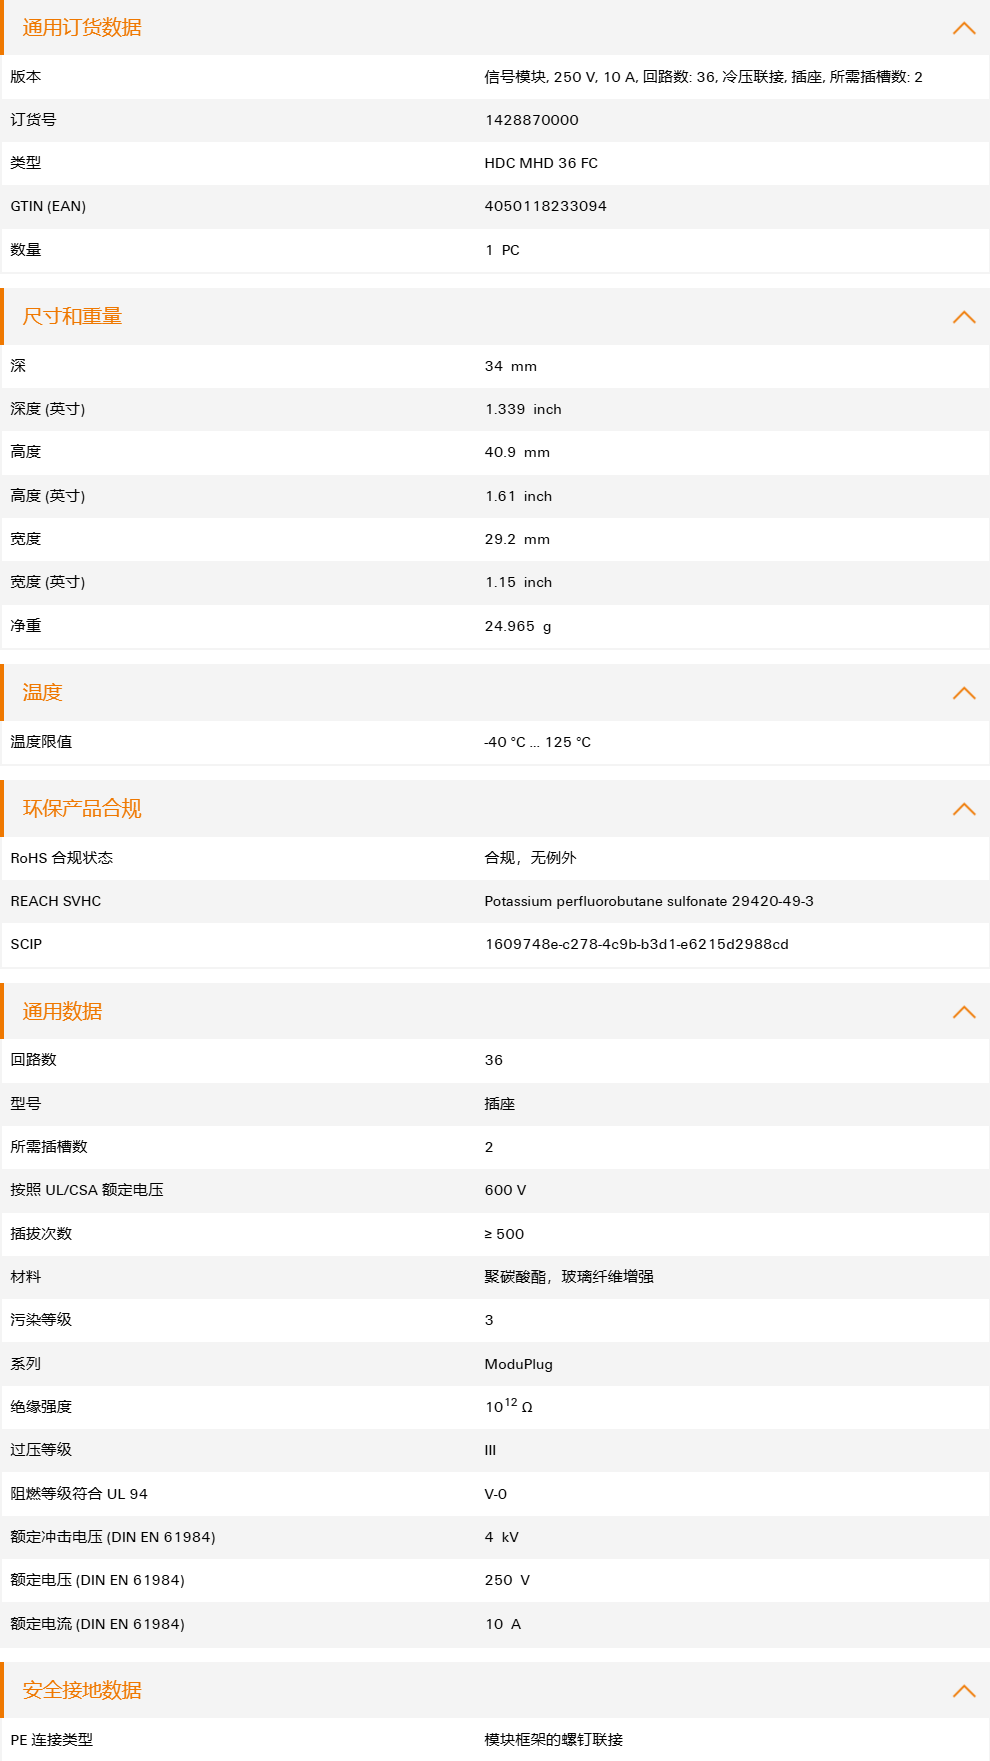Viewport: 990px width, 1761px height.
Task: Collapse the 环保产品合规 section chevron
Action: [x=964, y=809]
